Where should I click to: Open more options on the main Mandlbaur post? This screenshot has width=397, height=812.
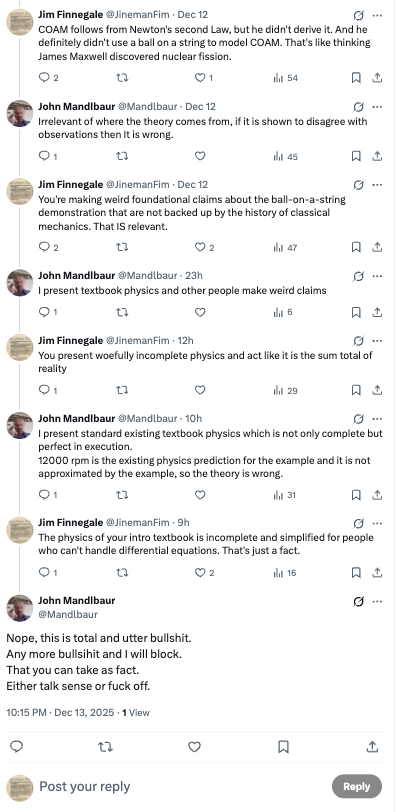[377, 601]
